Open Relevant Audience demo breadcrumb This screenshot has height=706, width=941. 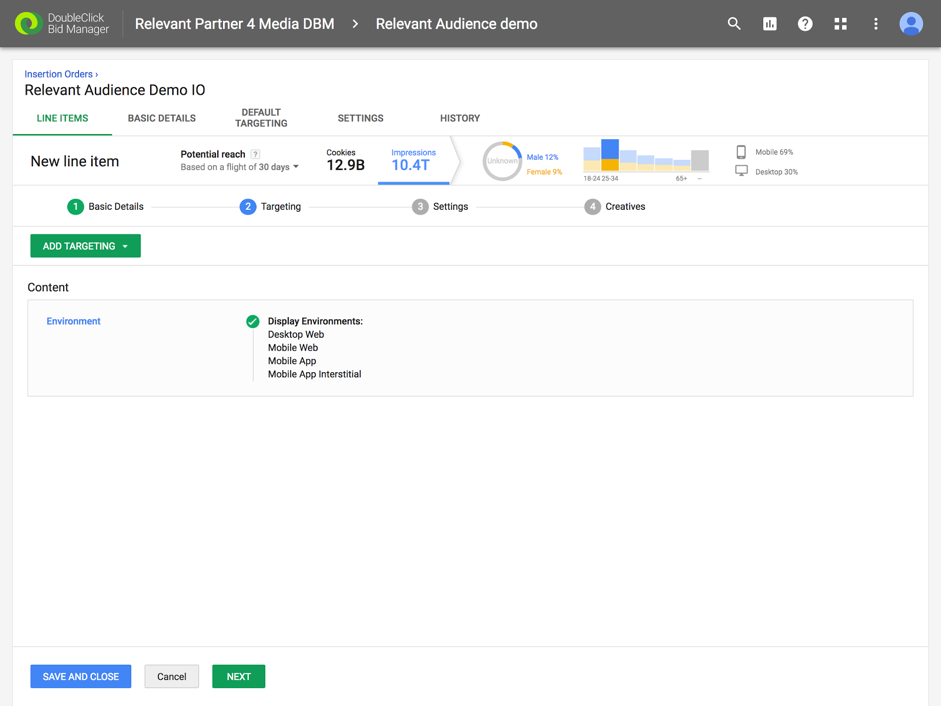tap(457, 23)
